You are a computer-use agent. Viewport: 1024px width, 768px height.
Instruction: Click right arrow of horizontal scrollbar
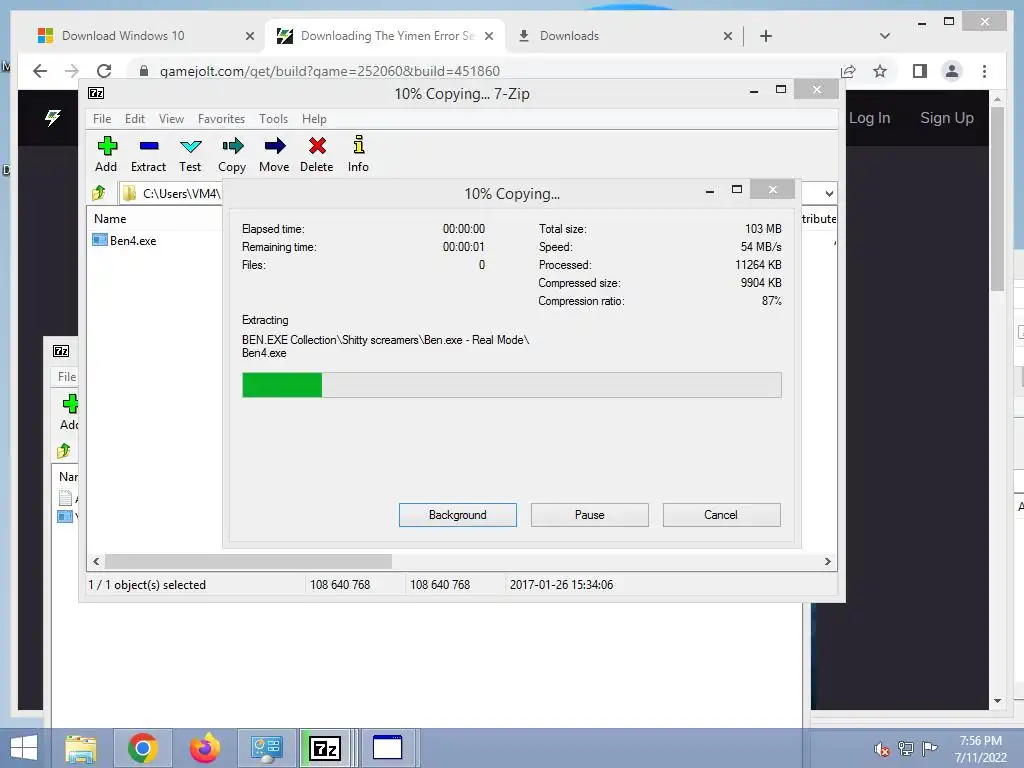[827, 562]
